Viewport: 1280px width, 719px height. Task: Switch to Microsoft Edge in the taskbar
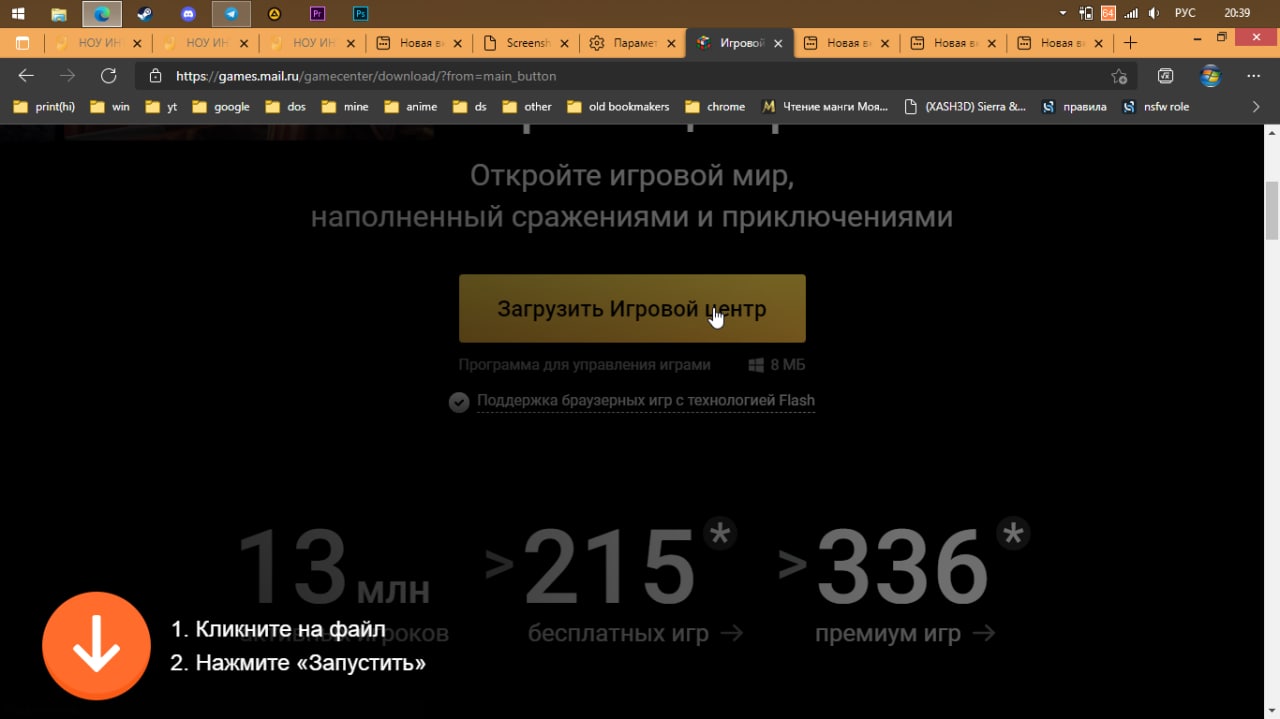[x=102, y=14]
